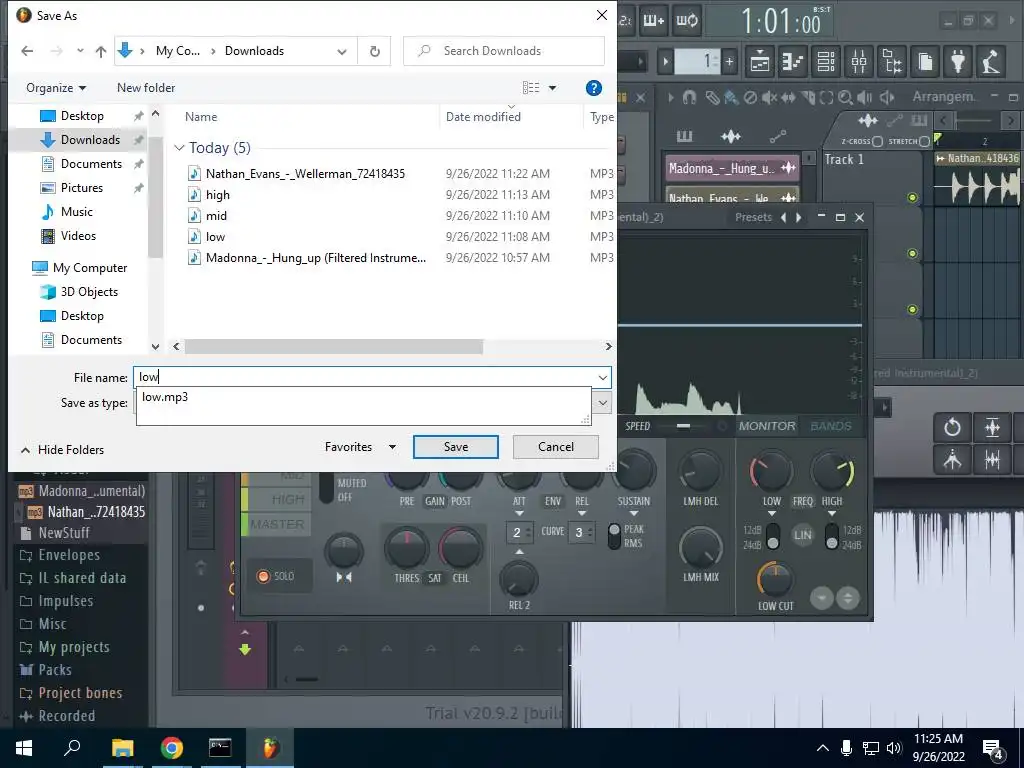Click the Save button

[x=456, y=447]
